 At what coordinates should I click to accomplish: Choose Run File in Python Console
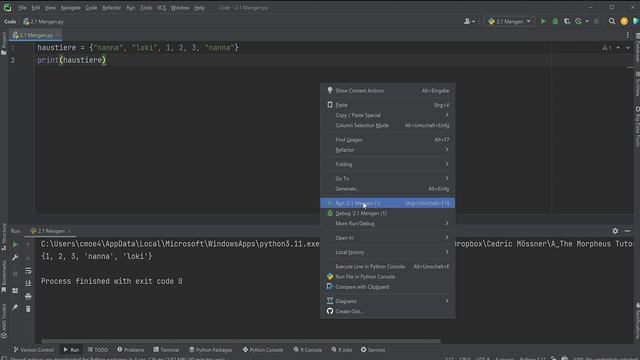(387, 277)
